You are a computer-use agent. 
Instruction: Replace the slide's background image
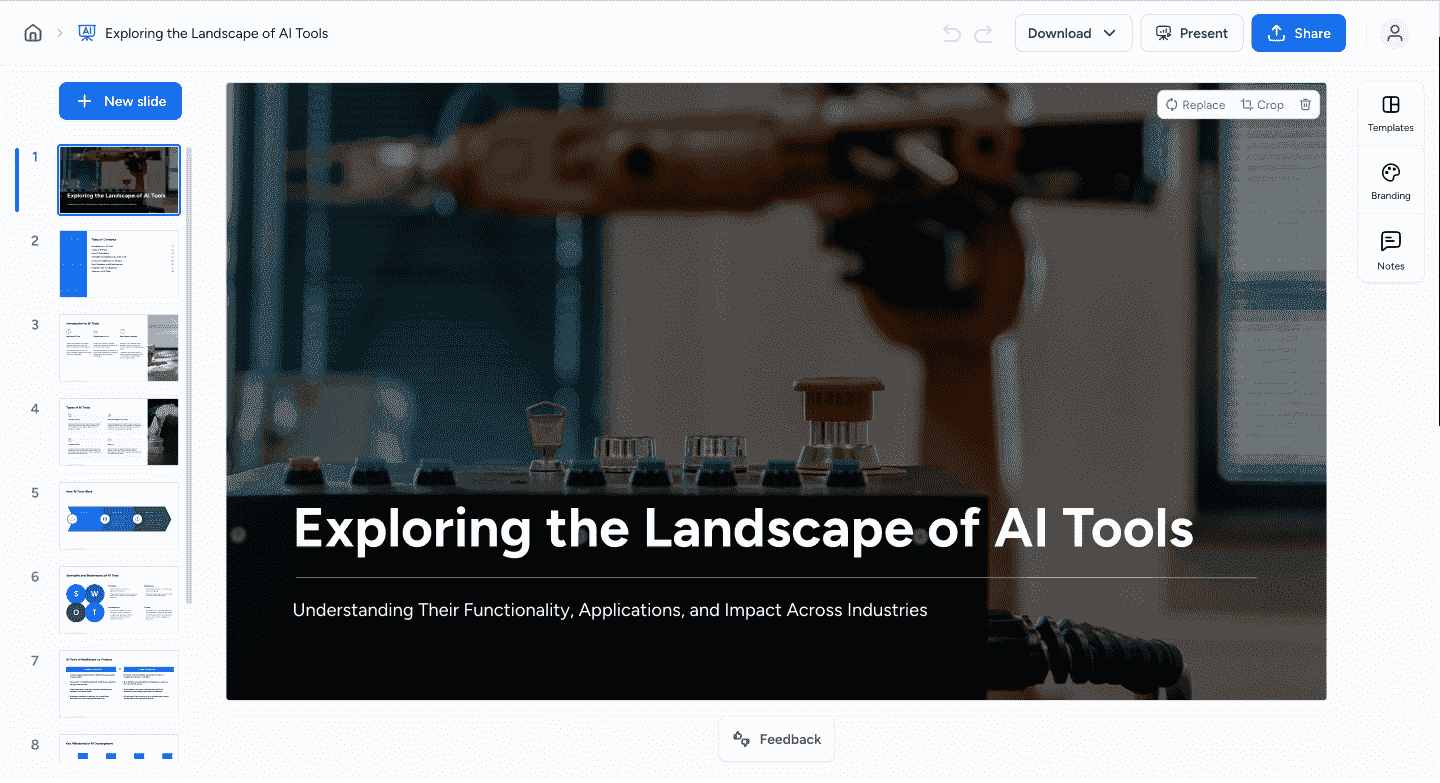tap(1194, 104)
